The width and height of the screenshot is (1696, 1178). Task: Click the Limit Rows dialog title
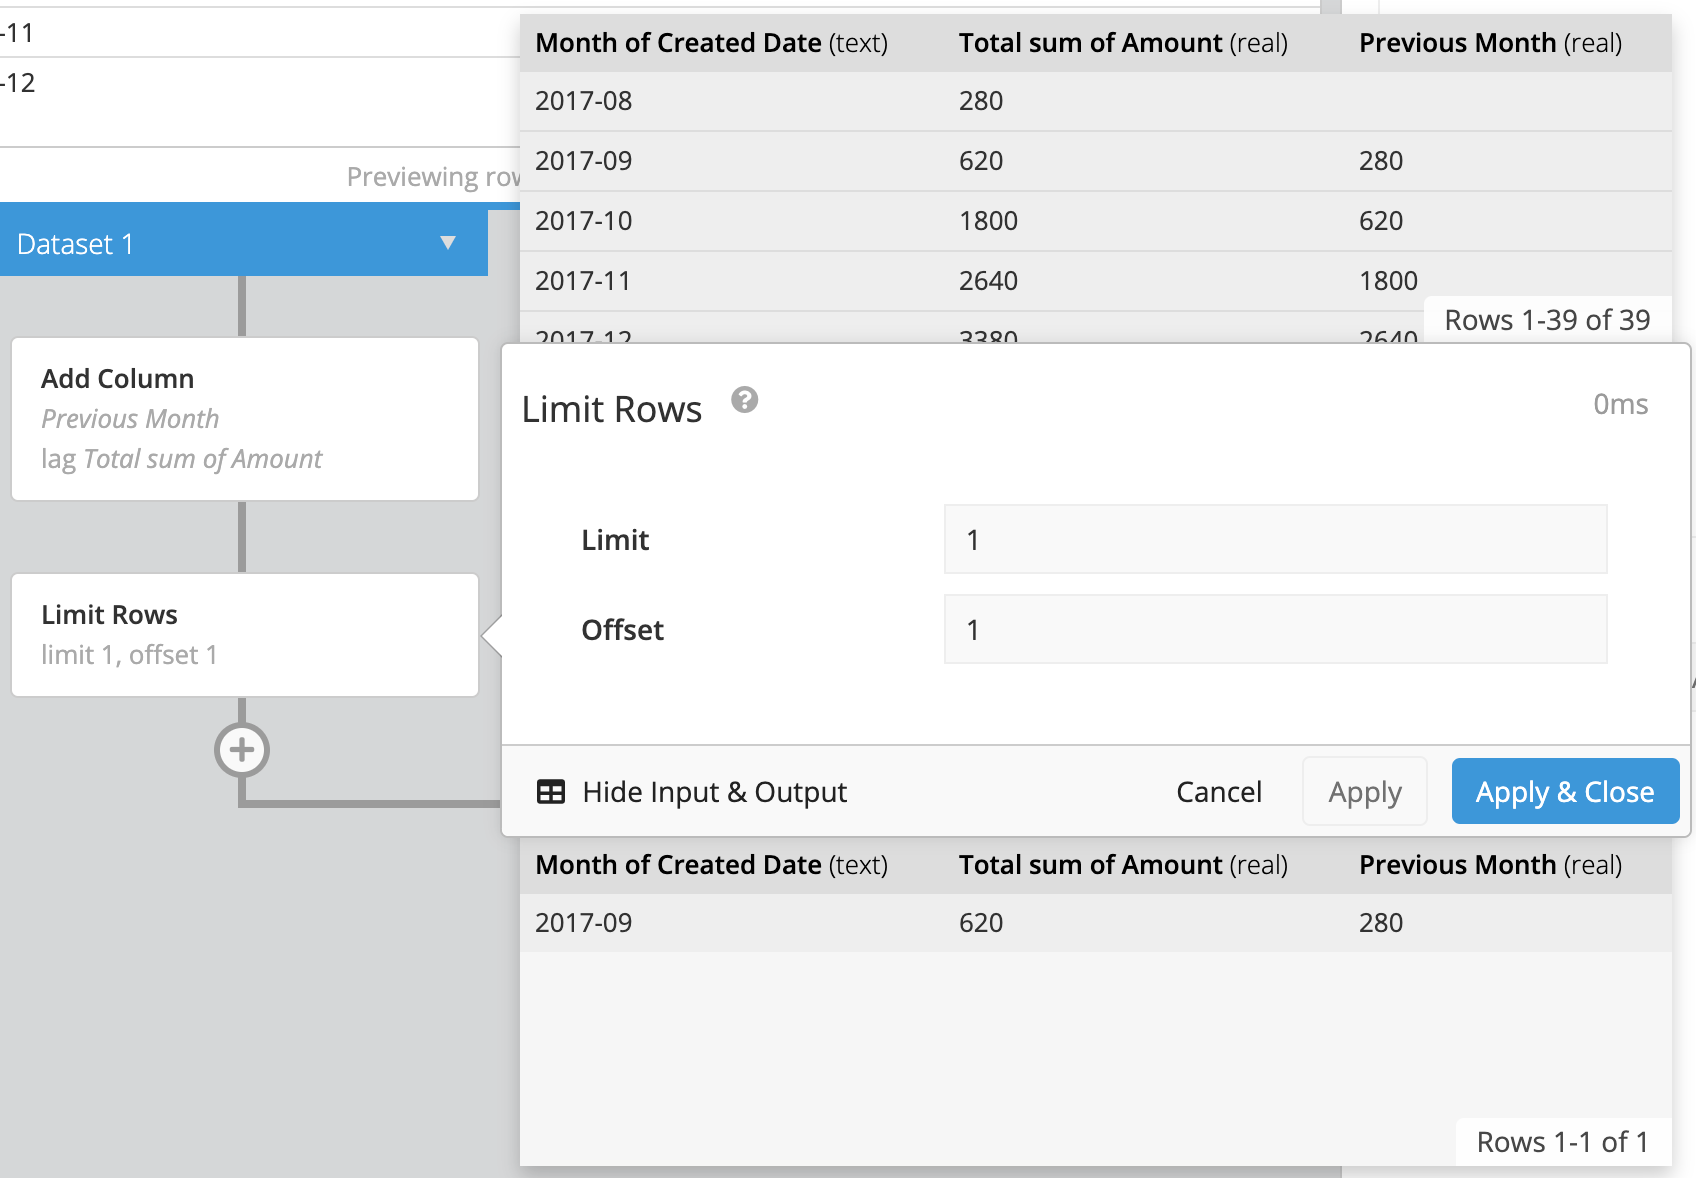(x=612, y=409)
